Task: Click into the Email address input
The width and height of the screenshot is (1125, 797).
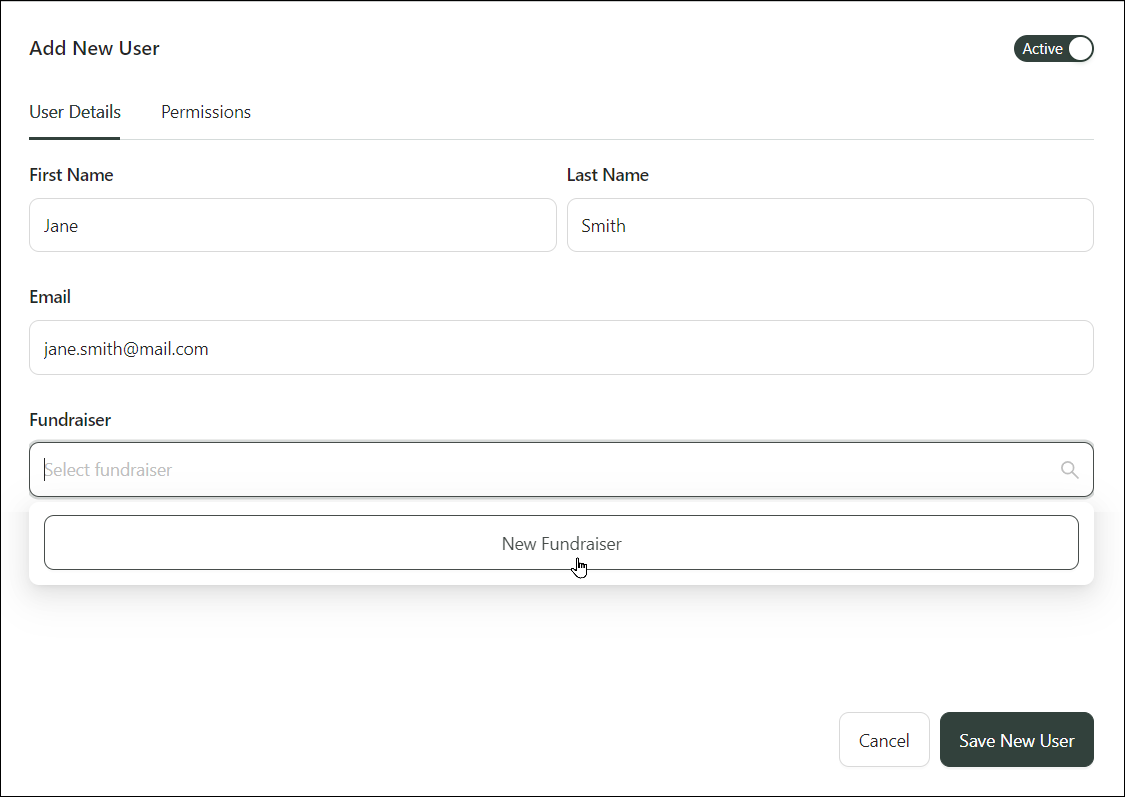Action: pos(560,348)
